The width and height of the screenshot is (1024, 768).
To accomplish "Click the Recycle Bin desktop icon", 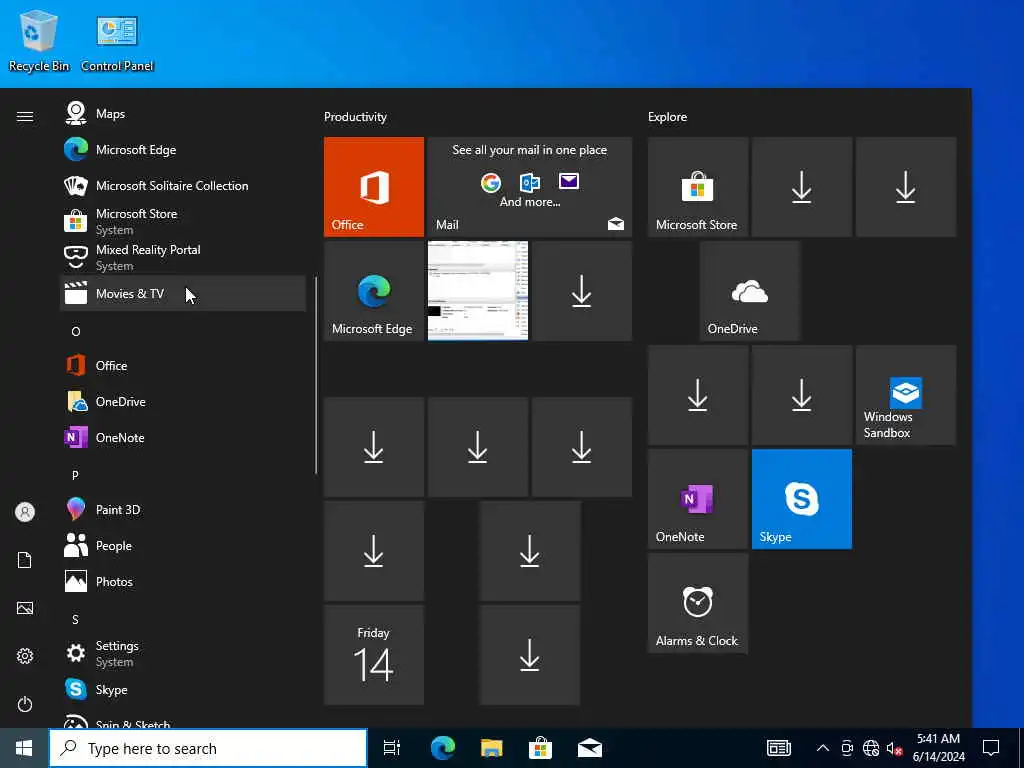I will tap(39, 41).
